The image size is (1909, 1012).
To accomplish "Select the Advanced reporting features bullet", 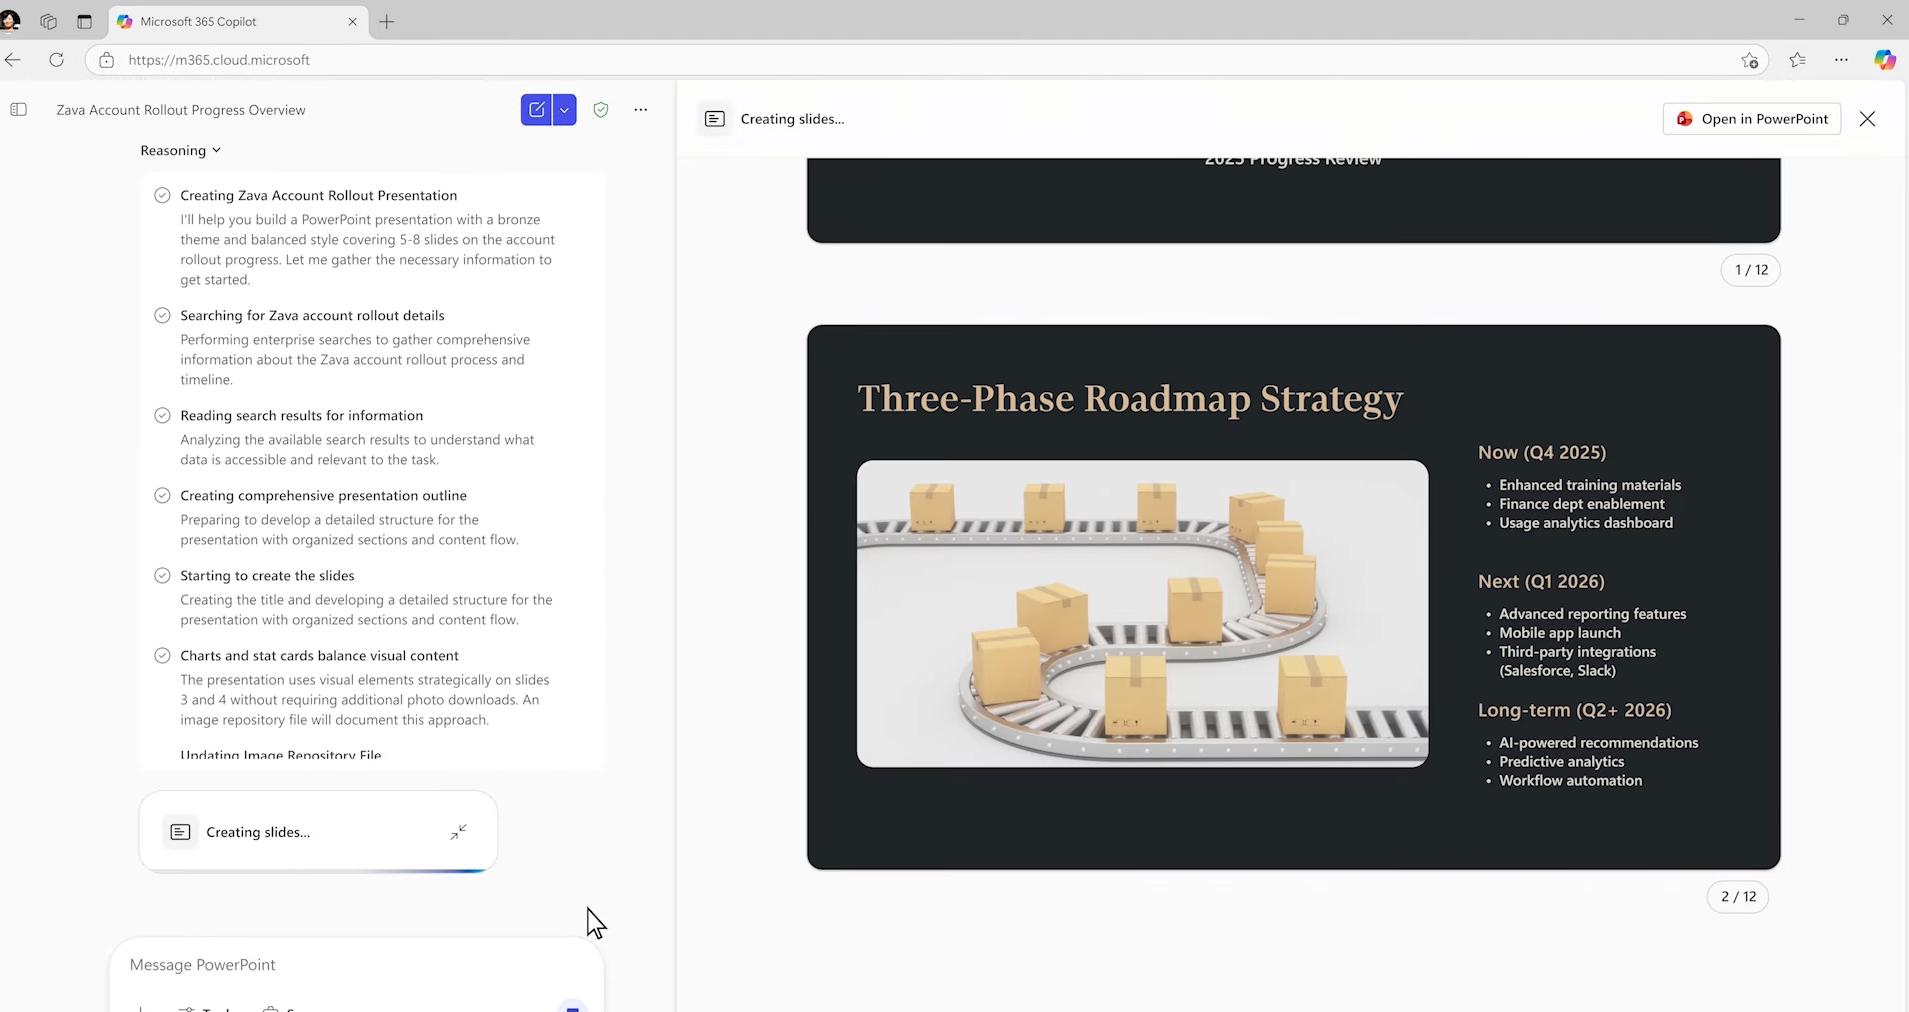I will [1593, 614].
